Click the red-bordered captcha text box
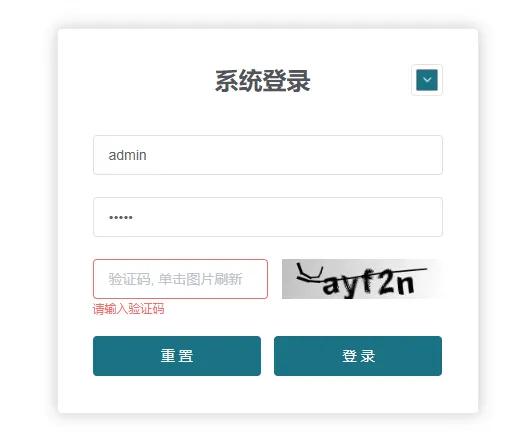The image size is (530, 441). coord(180,279)
